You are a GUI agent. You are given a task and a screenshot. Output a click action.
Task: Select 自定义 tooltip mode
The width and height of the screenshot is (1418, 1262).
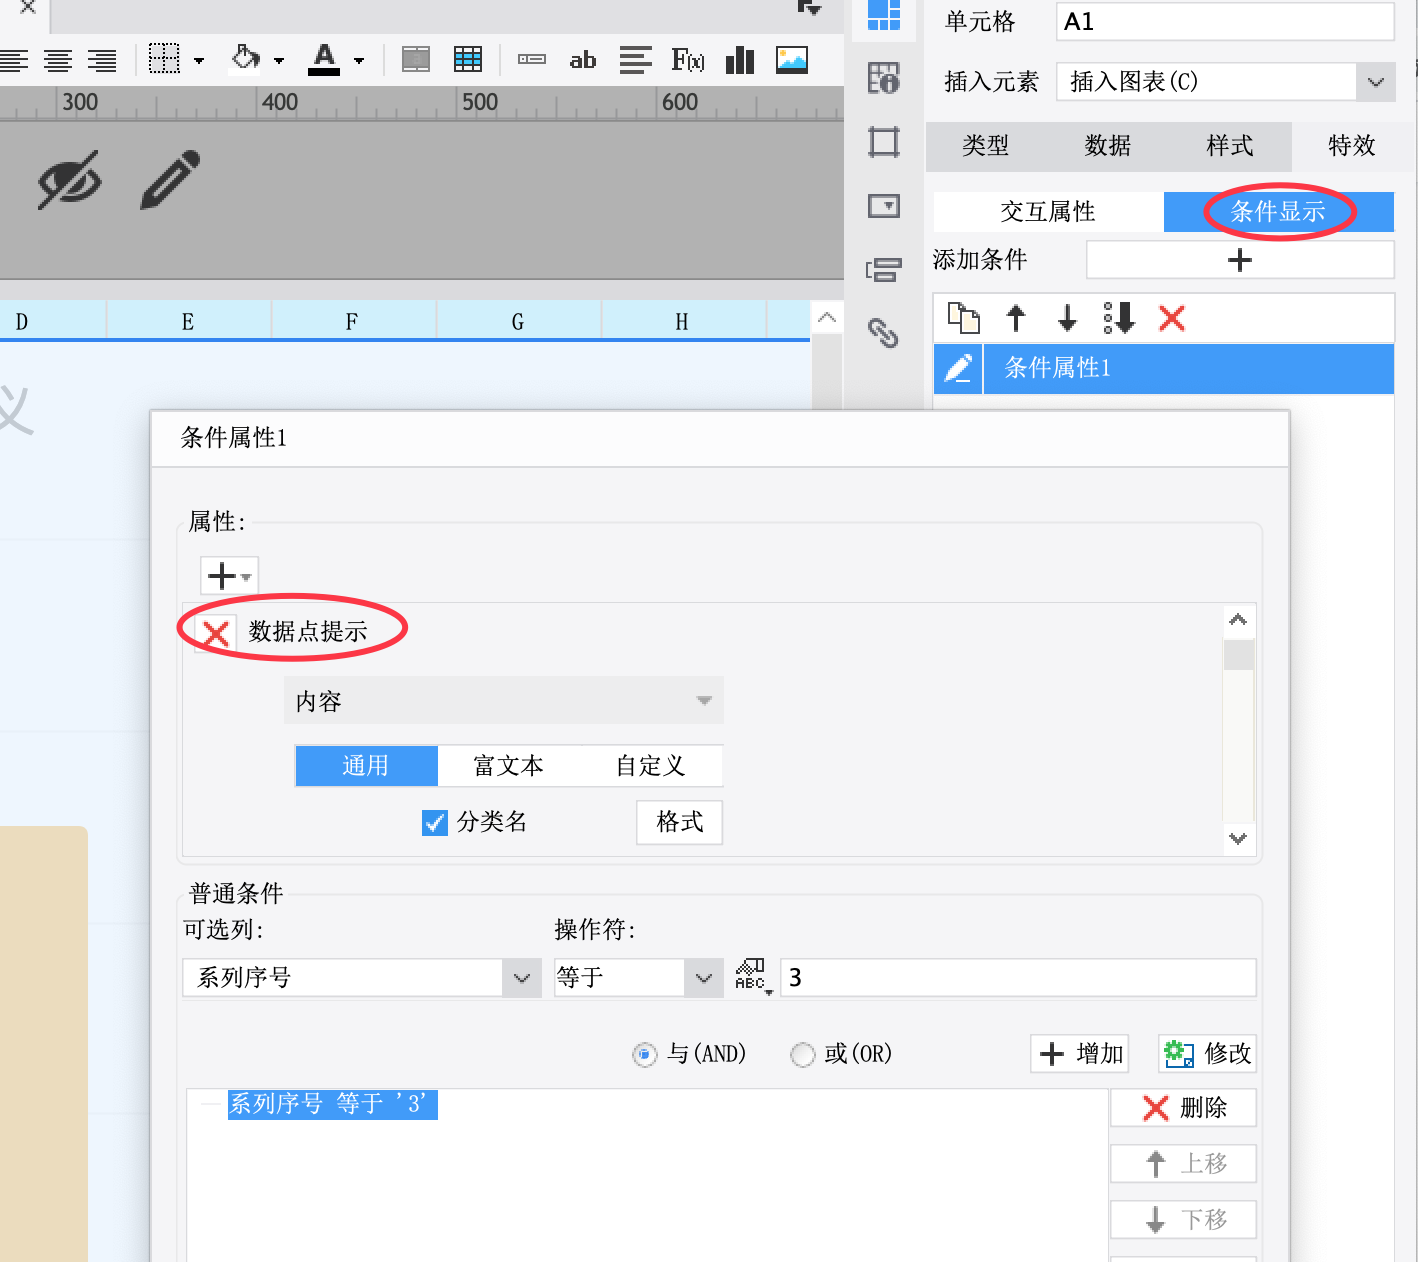coord(650,766)
